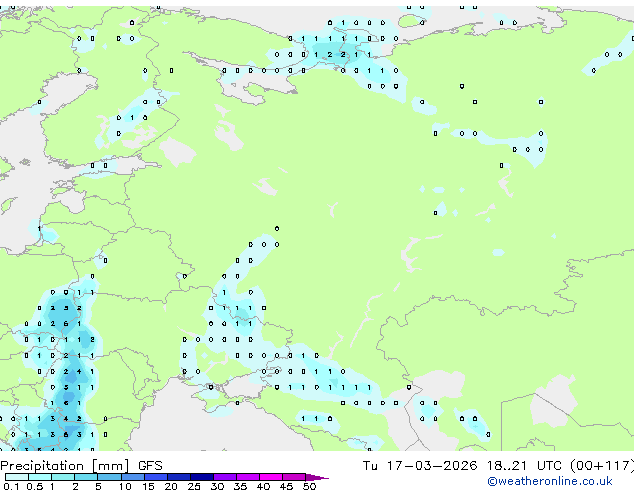634x490 pixels.
Task: Click the '40' legend scale label
Action: (264, 486)
